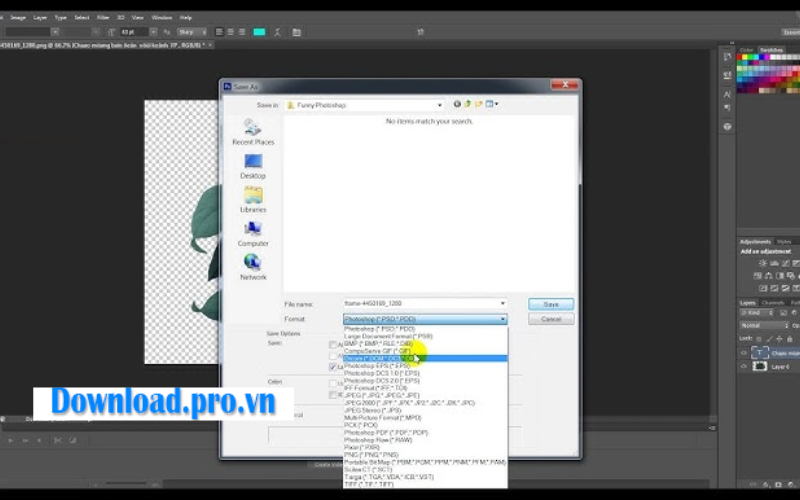This screenshot has width=800, height=500.
Task: Open History panel icon in right dock
Action: (x=728, y=57)
